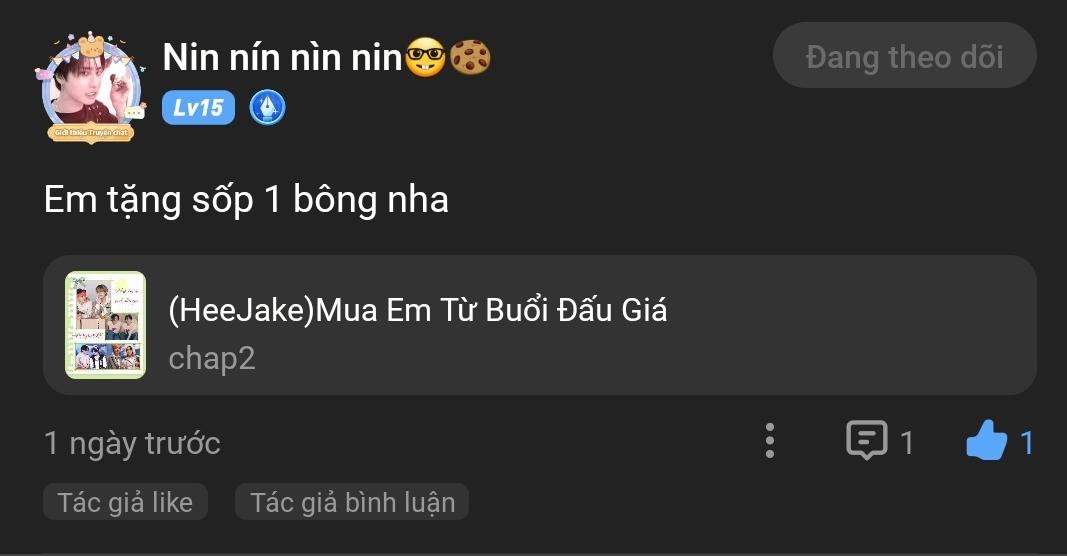Screen dimensions: 1067x556
Task: Tap the "Giới thiệu Truyện chat" avatar frame label
Action: tap(92, 131)
